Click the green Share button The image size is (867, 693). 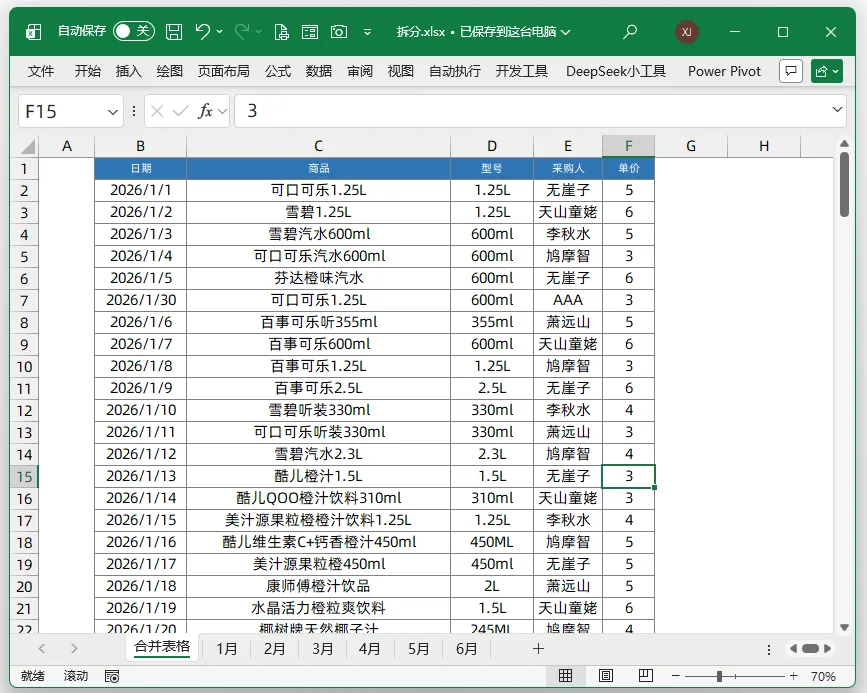click(827, 71)
